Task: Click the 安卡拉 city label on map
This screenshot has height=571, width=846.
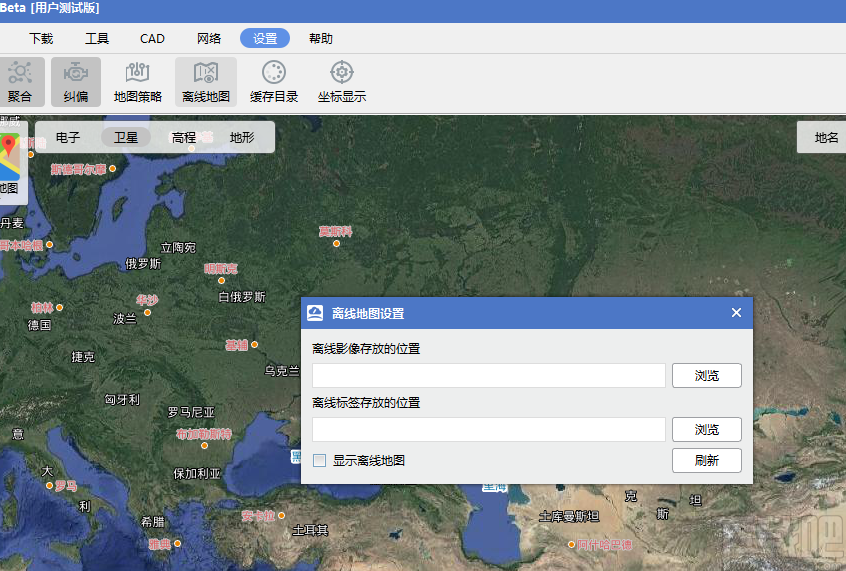Action: pyautogui.click(x=258, y=516)
